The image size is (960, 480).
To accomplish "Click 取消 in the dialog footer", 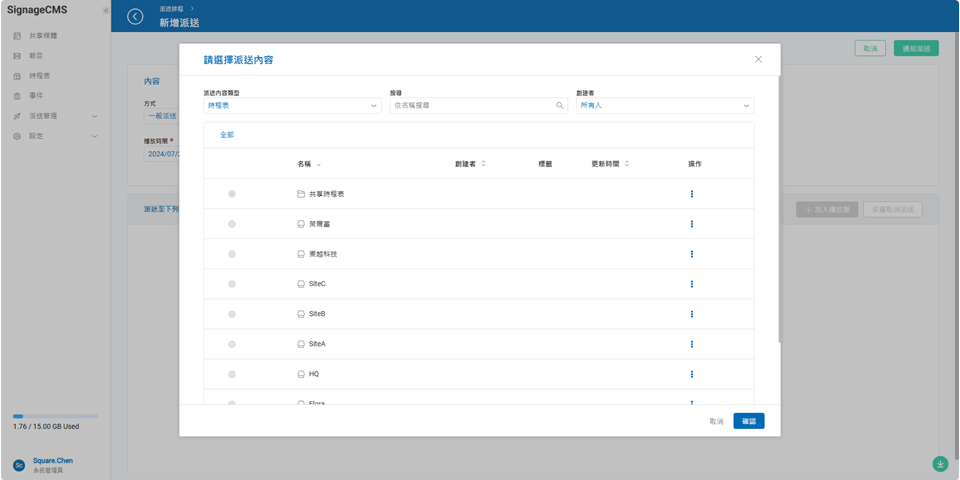I will 716,421.
